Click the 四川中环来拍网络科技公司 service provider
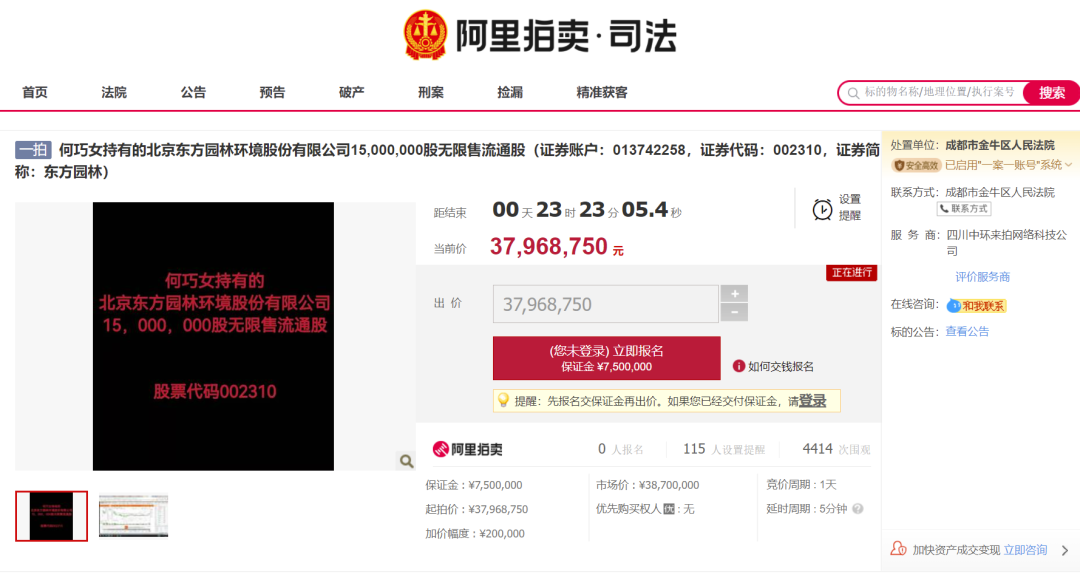The image size is (1080, 583). 1006,243
